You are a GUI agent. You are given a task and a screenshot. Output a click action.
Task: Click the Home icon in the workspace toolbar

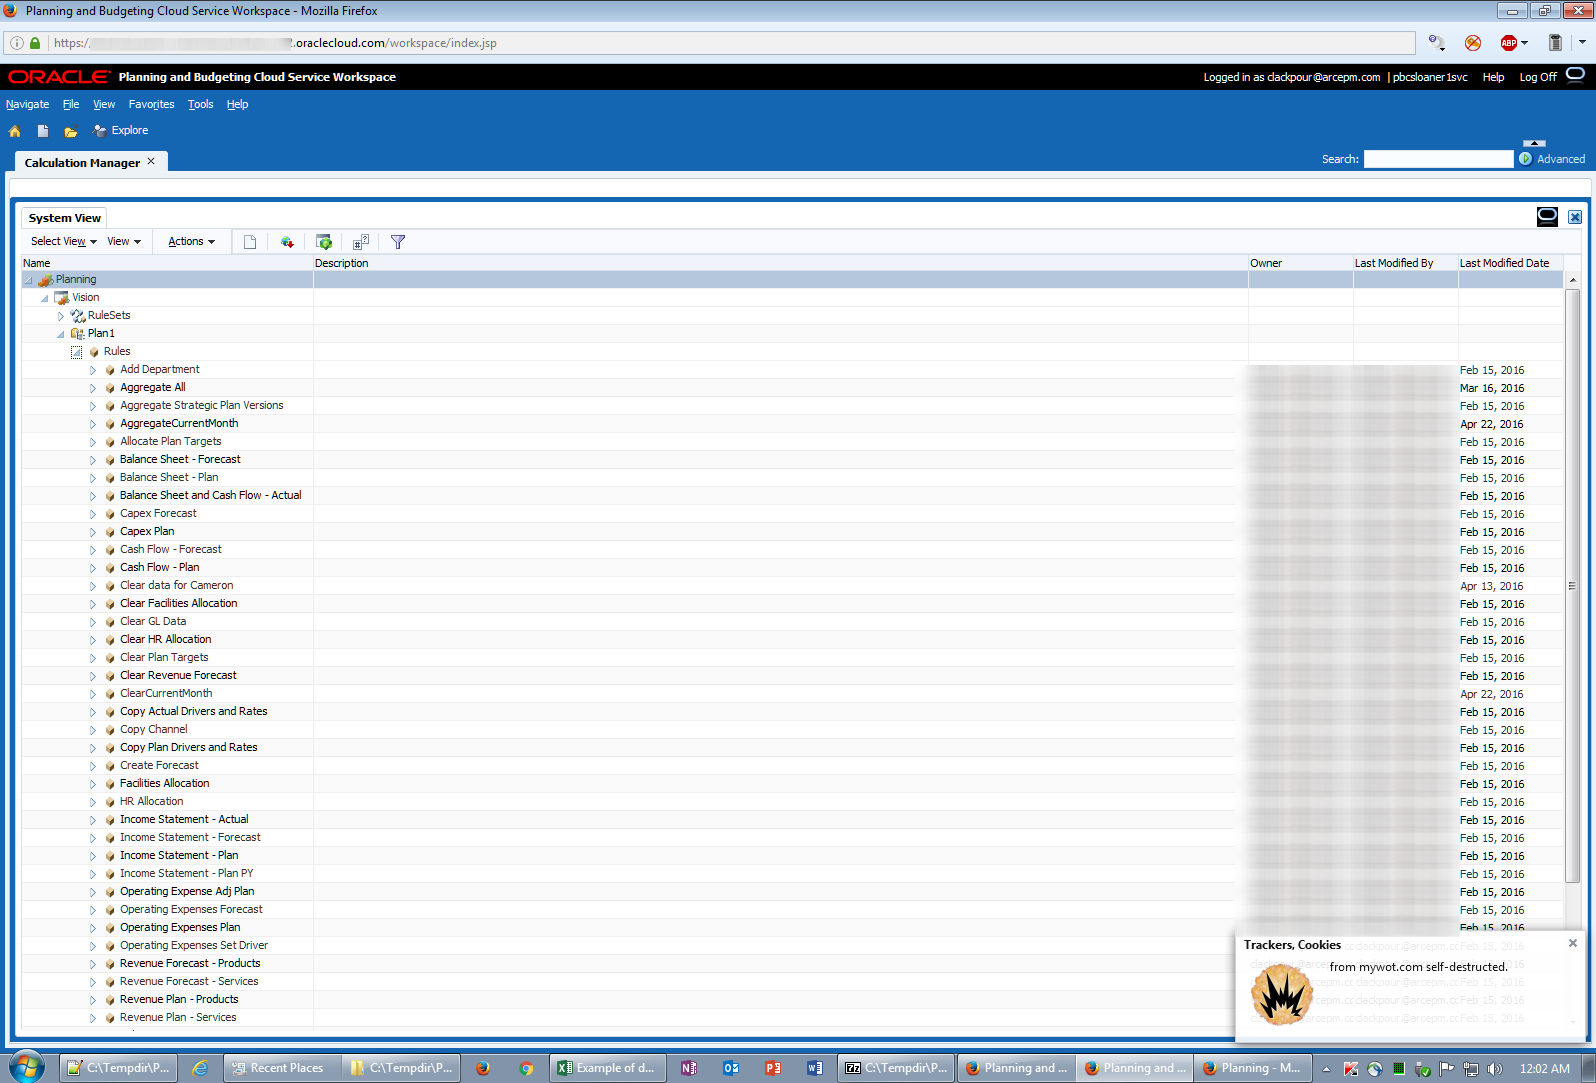click(x=15, y=131)
